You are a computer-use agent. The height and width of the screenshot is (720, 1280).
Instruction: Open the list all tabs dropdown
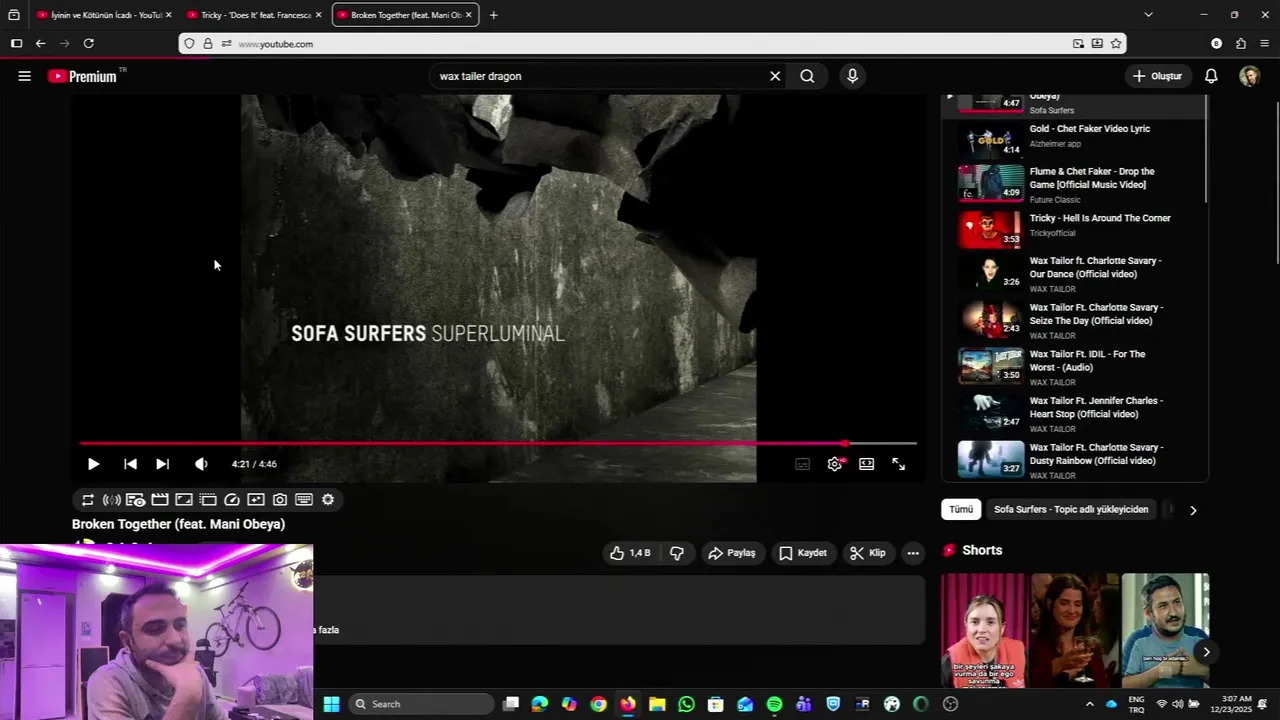[x=1148, y=15]
